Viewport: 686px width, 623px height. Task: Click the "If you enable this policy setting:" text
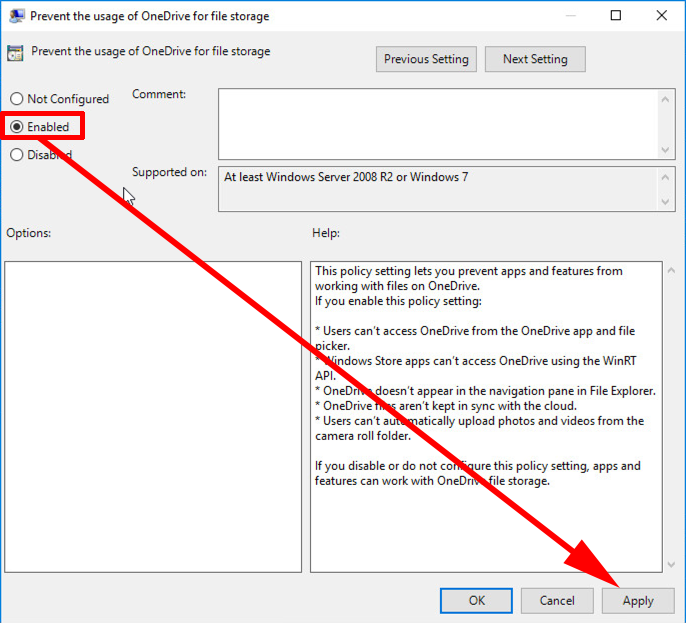point(398,301)
